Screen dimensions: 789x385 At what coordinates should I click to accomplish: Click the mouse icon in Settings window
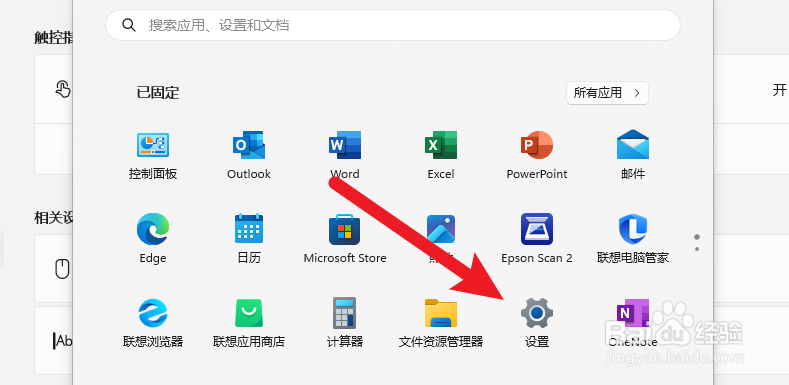[62, 269]
